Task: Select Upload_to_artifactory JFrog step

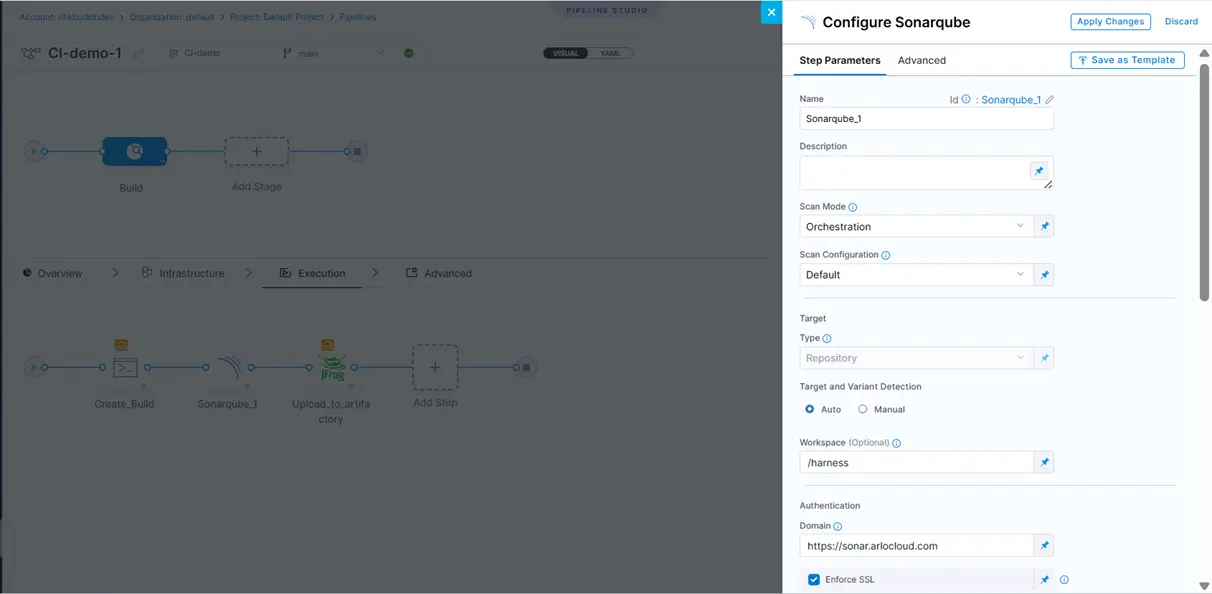Action: coord(331,367)
